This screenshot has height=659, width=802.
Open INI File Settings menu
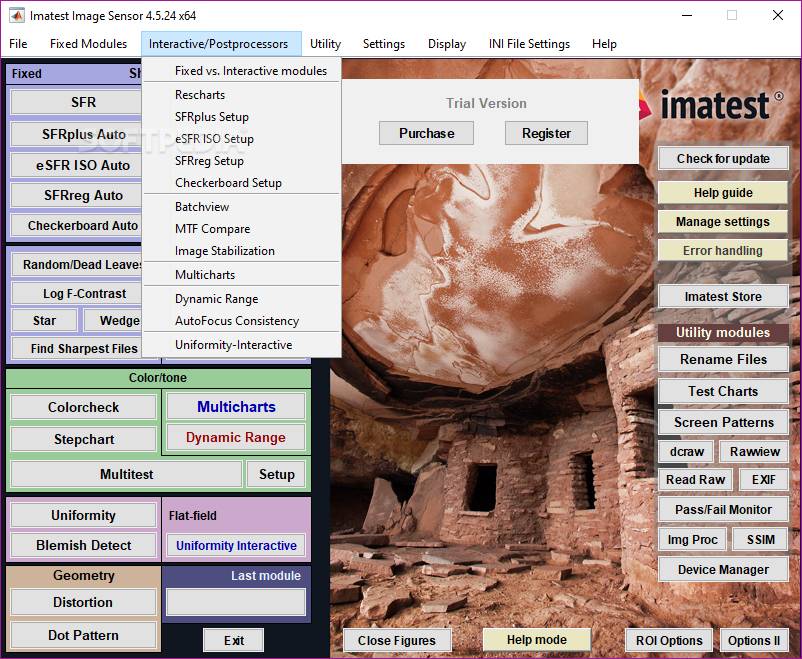click(x=529, y=44)
